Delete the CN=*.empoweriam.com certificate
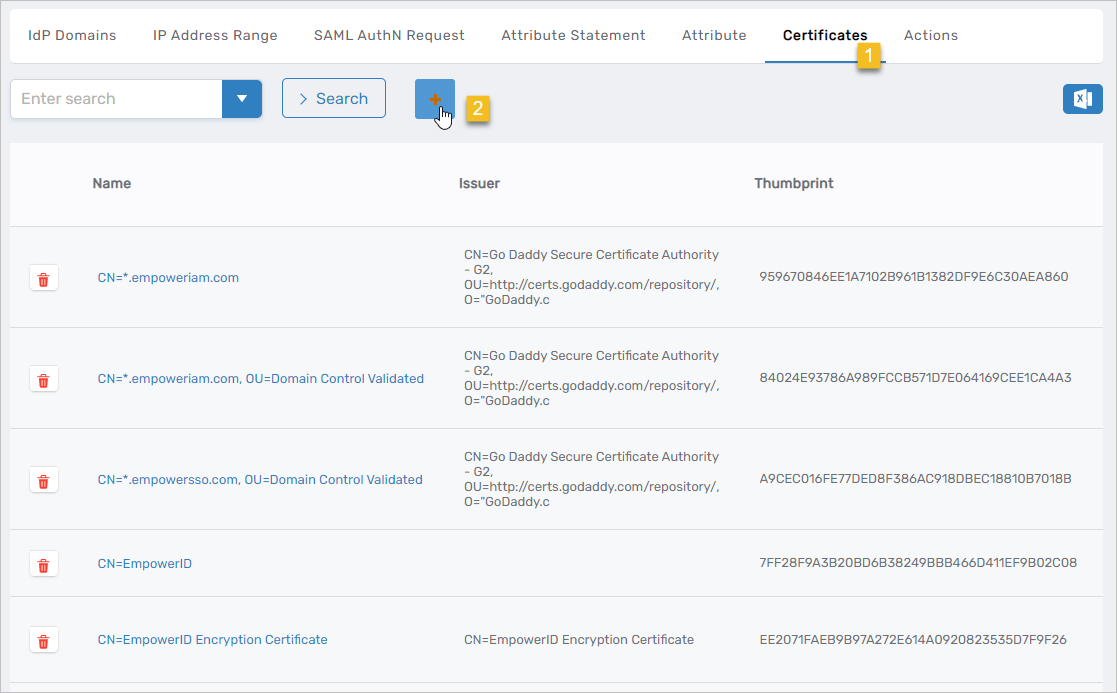The width and height of the screenshot is (1117, 693). 43,278
